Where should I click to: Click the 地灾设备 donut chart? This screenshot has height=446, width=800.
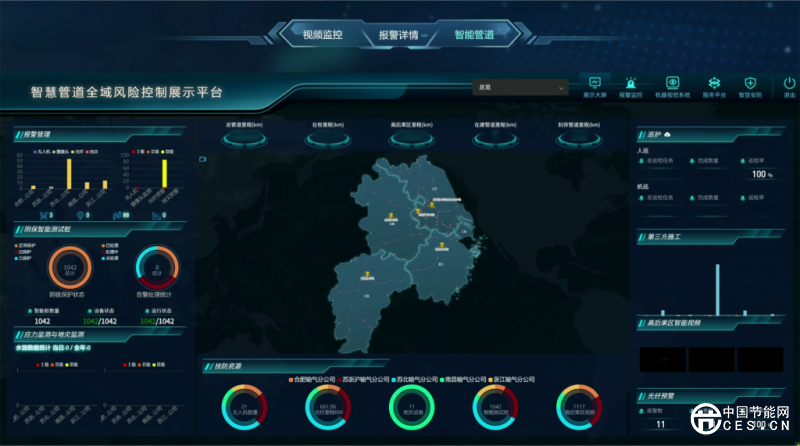[x=411, y=408]
